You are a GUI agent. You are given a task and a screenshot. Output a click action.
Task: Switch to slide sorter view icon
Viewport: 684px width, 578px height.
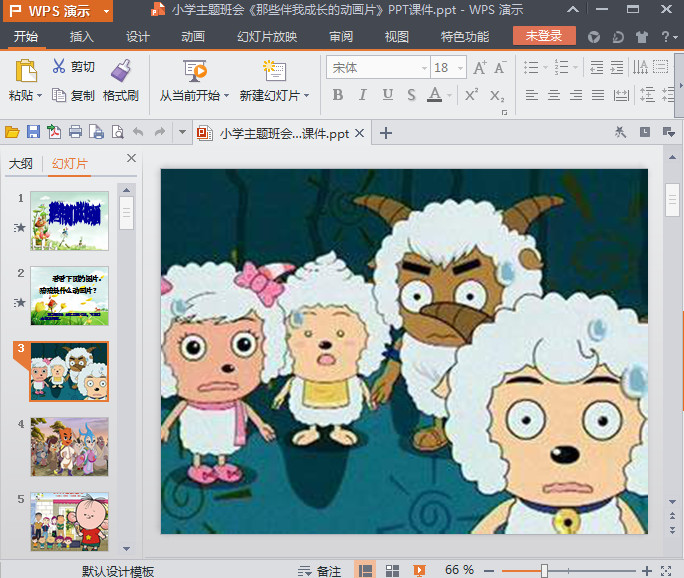click(x=393, y=571)
